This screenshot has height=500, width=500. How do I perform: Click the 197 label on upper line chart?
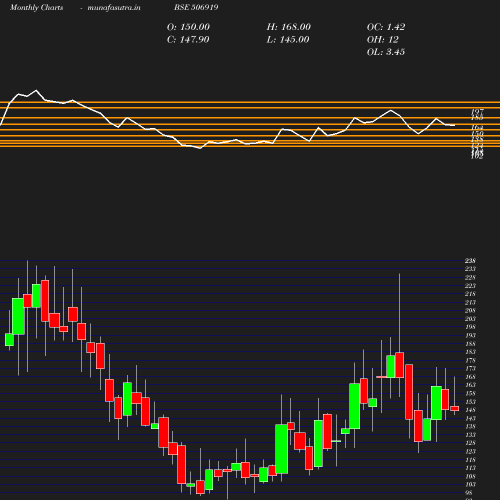coord(477,111)
